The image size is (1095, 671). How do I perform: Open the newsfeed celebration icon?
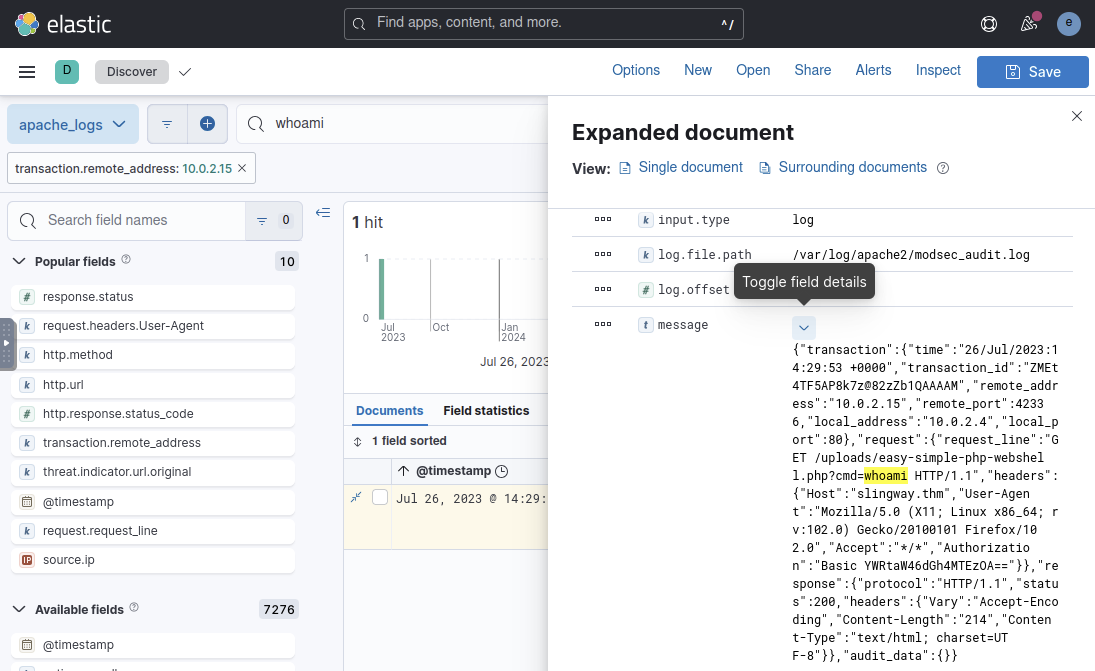pos(1028,24)
